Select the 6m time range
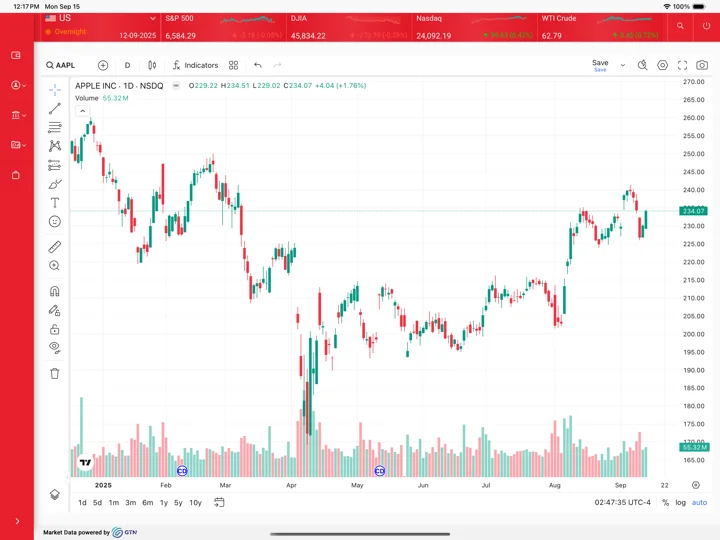This screenshot has width=720, height=540. [x=147, y=502]
